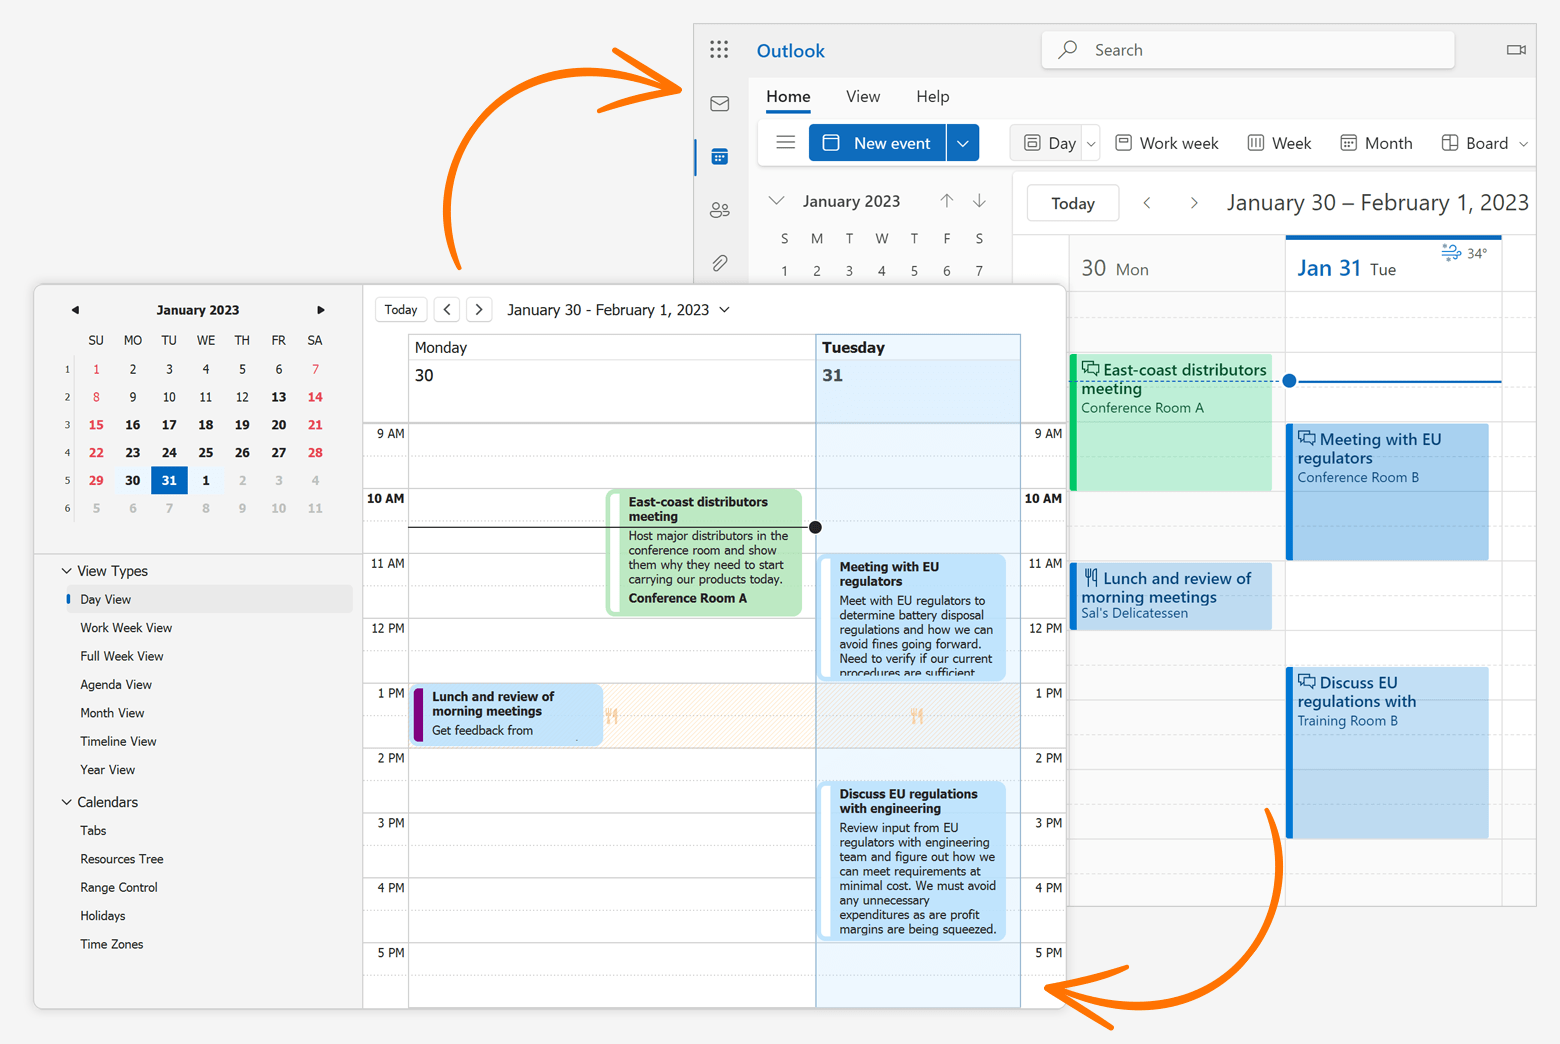Image resolution: width=1560 pixels, height=1044 pixels.
Task: Select Agenda View in the View Types list
Action: [116, 684]
